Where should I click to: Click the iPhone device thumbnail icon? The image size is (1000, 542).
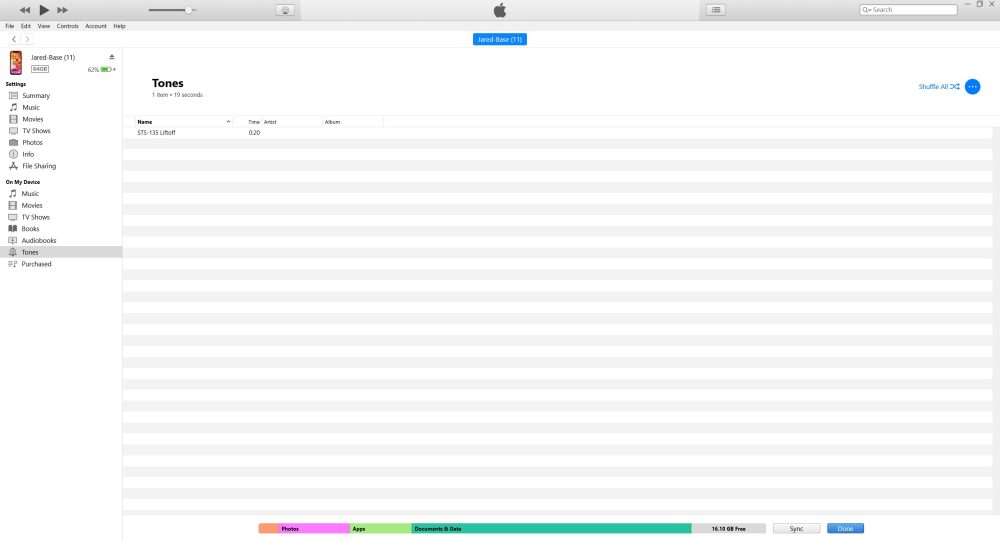[16, 62]
